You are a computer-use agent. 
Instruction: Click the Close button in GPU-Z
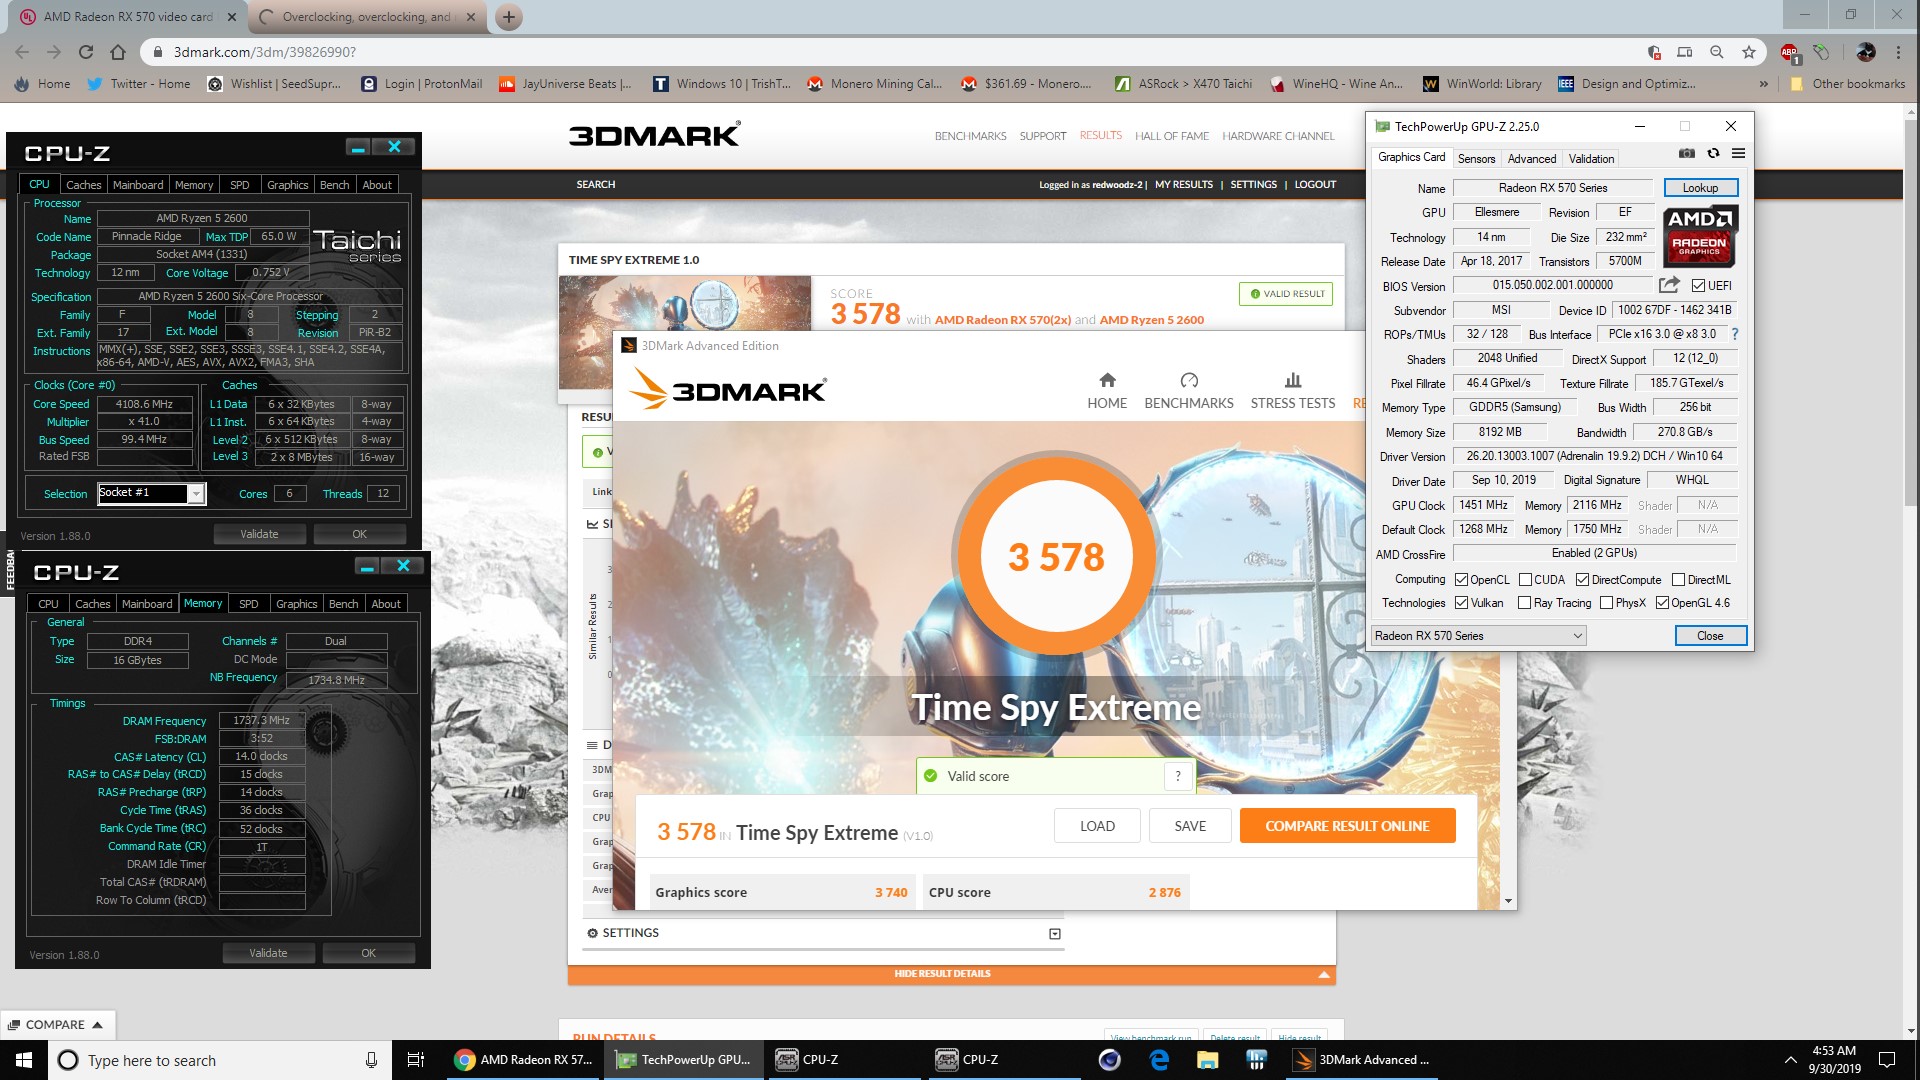[1710, 636]
